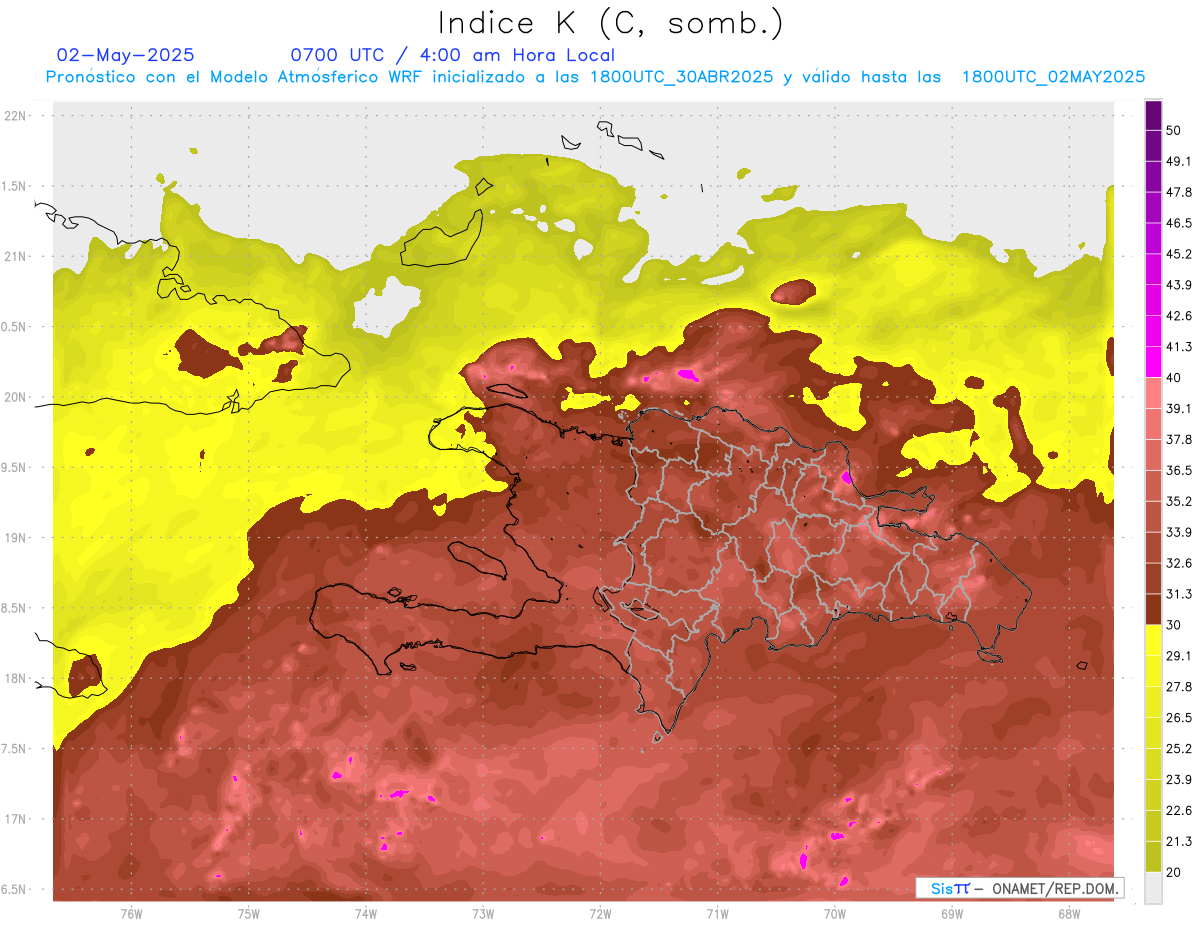Viewport: 1200px width, 927px height.
Task: Click the colorbar value "32.6"
Action: pyautogui.click(x=1179, y=563)
